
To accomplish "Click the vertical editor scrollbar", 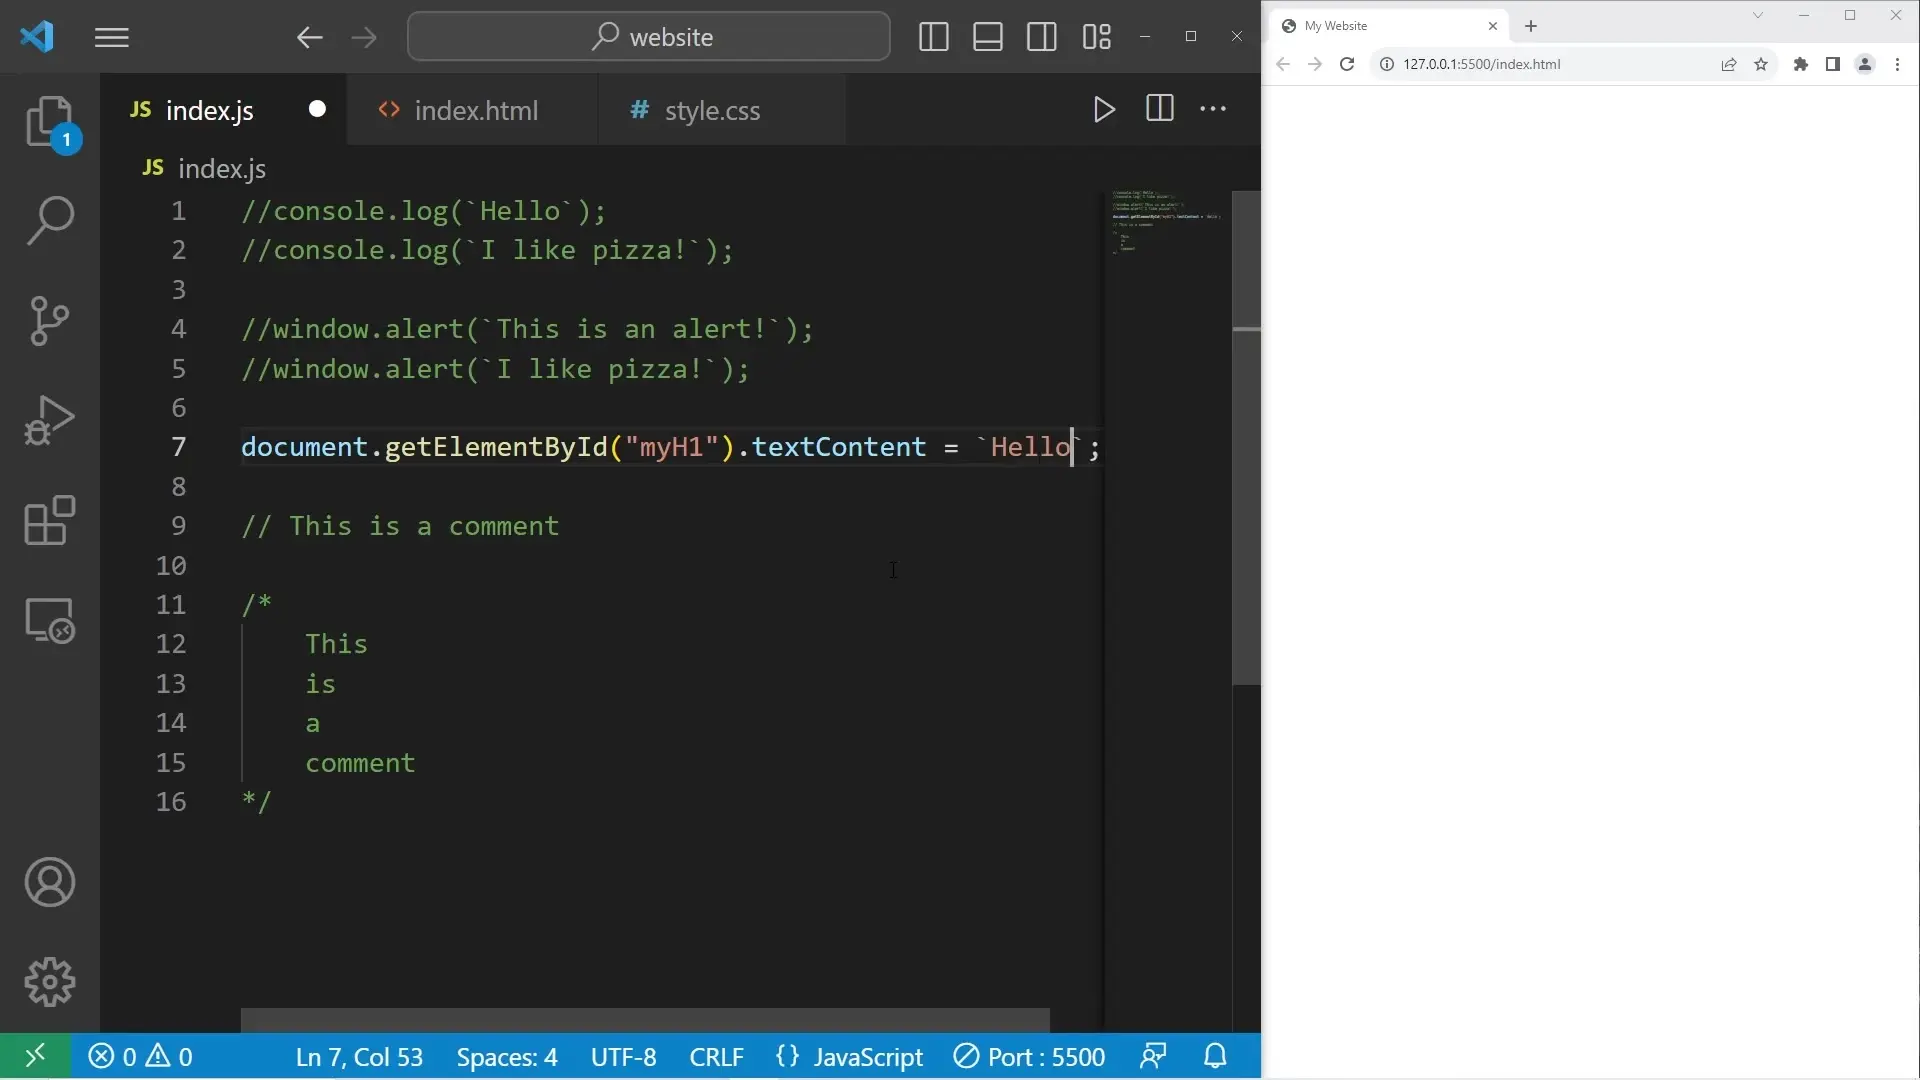I will tap(1246, 437).
